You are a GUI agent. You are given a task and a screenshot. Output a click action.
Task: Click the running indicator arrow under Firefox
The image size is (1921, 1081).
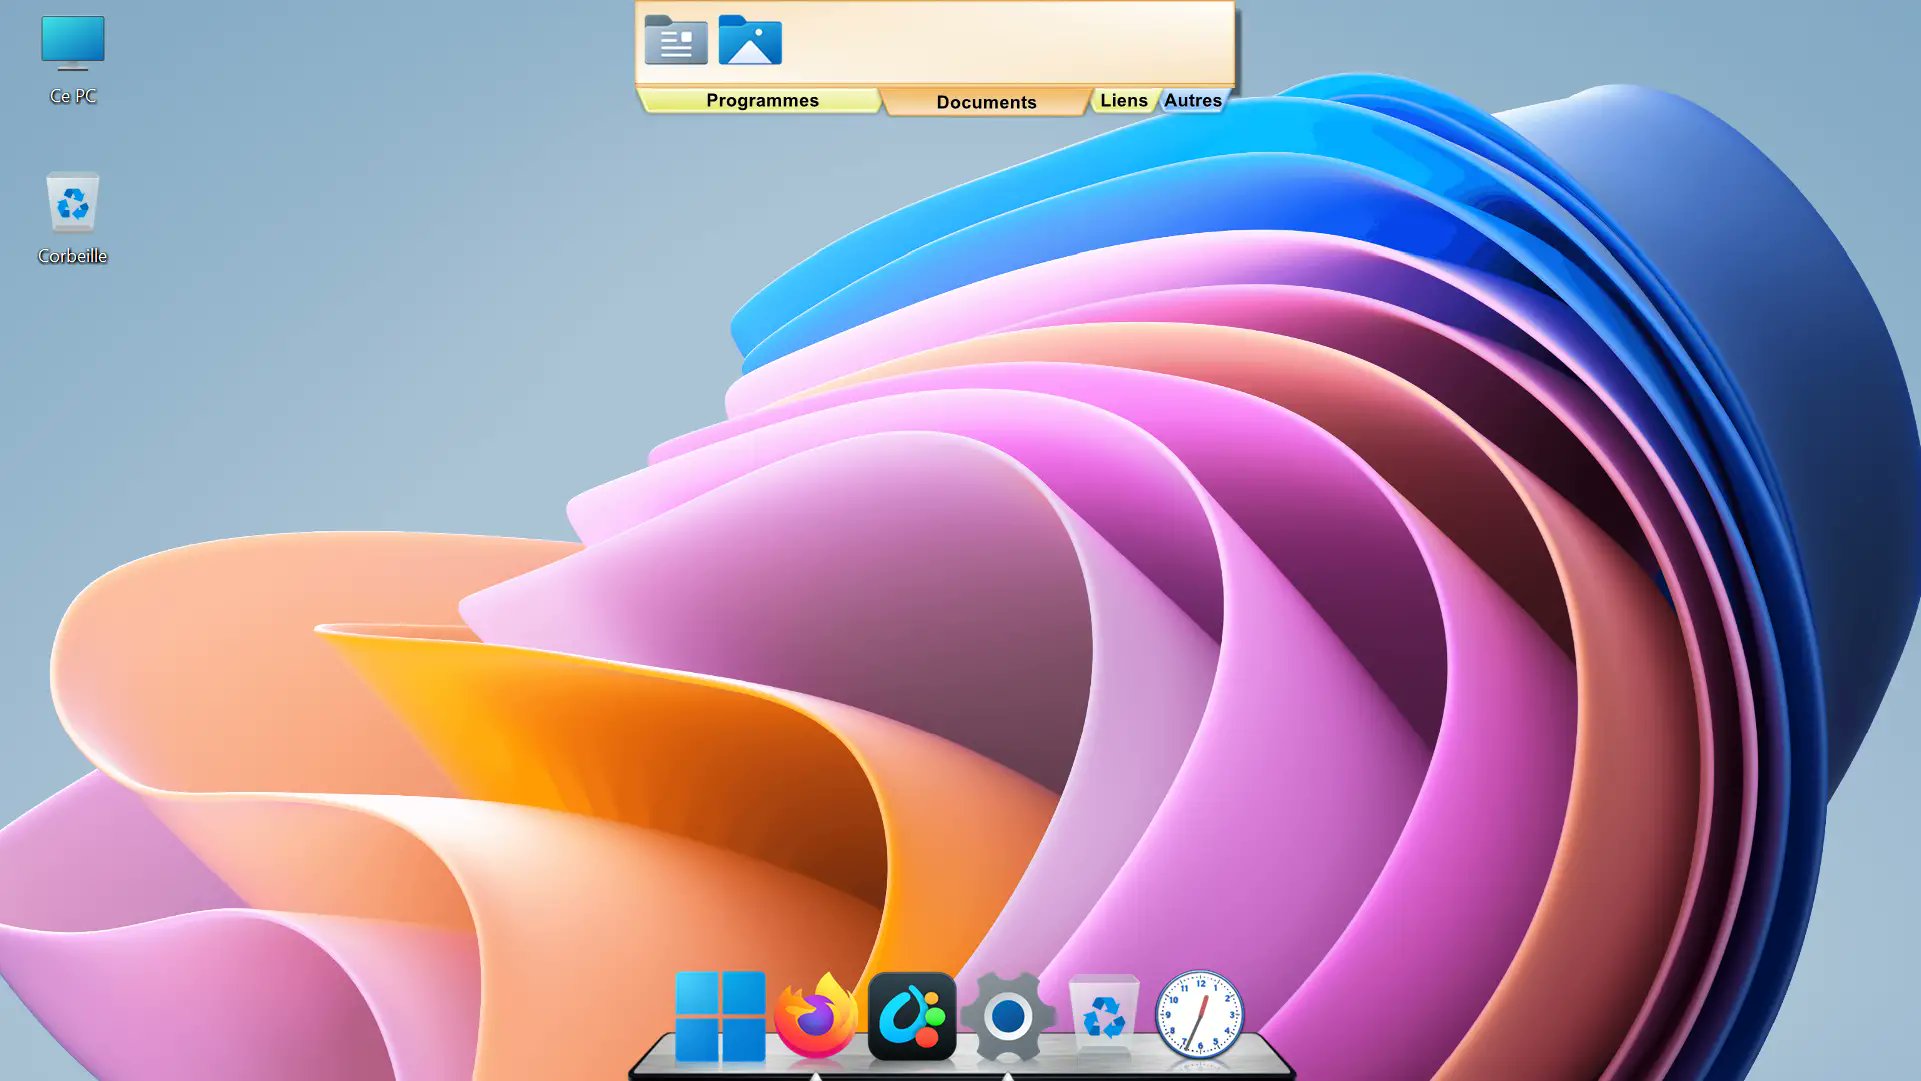click(x=816, y=1076)
